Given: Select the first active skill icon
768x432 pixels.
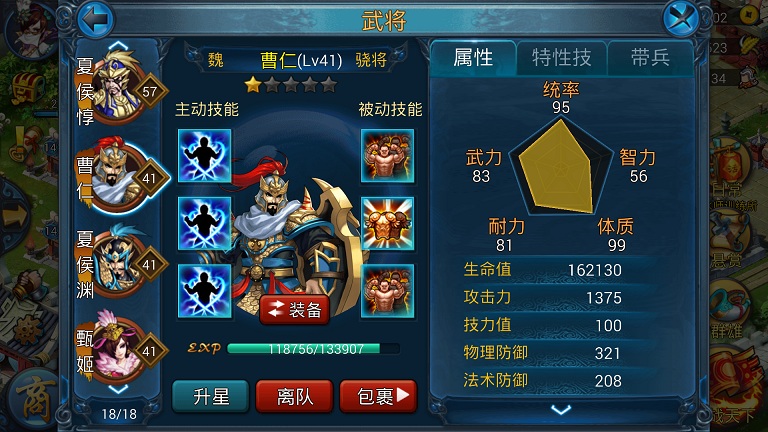Looking at the screenshot, I should tap(204, 156).
